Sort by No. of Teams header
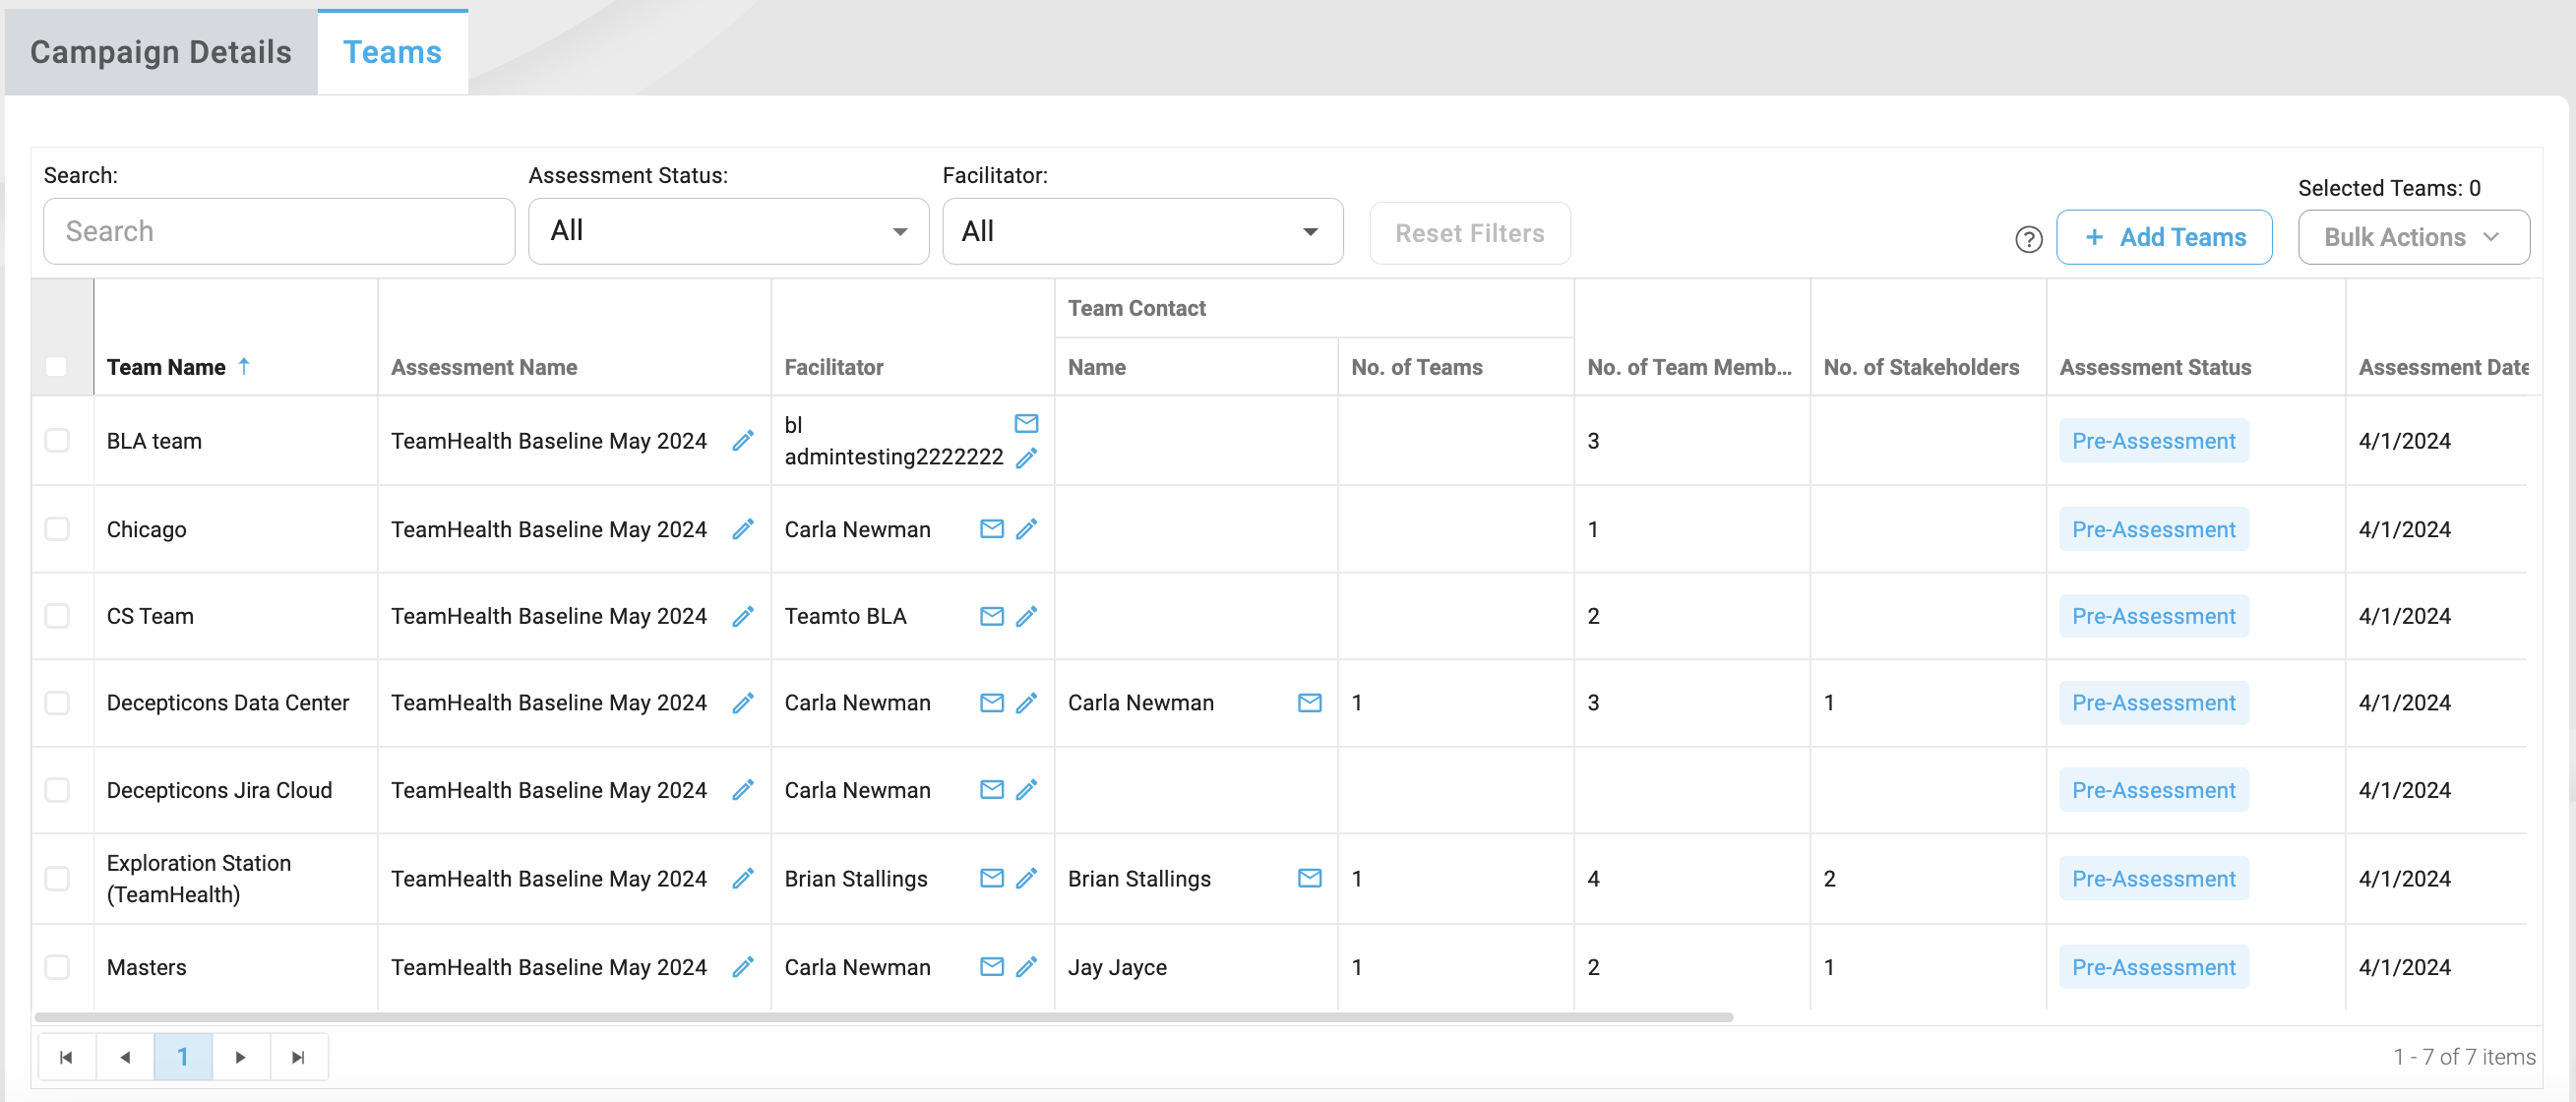The width and height of the screenshot is (2576, 1102). point(1416,367)
